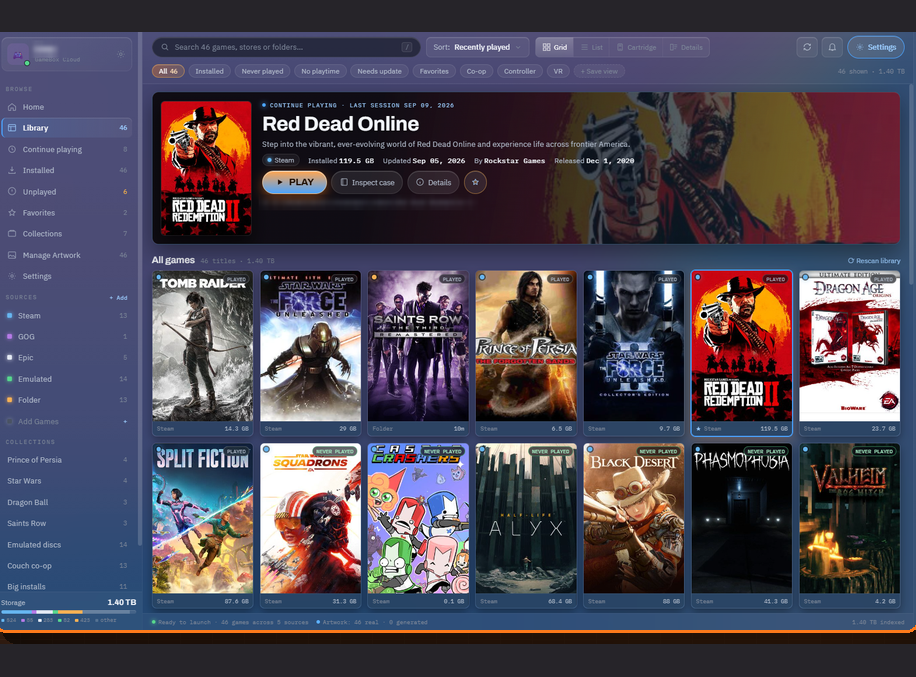Click the Red Dead Redemption II cover in hero
Viewport: 916px width, 677px height.
(206, 168)
